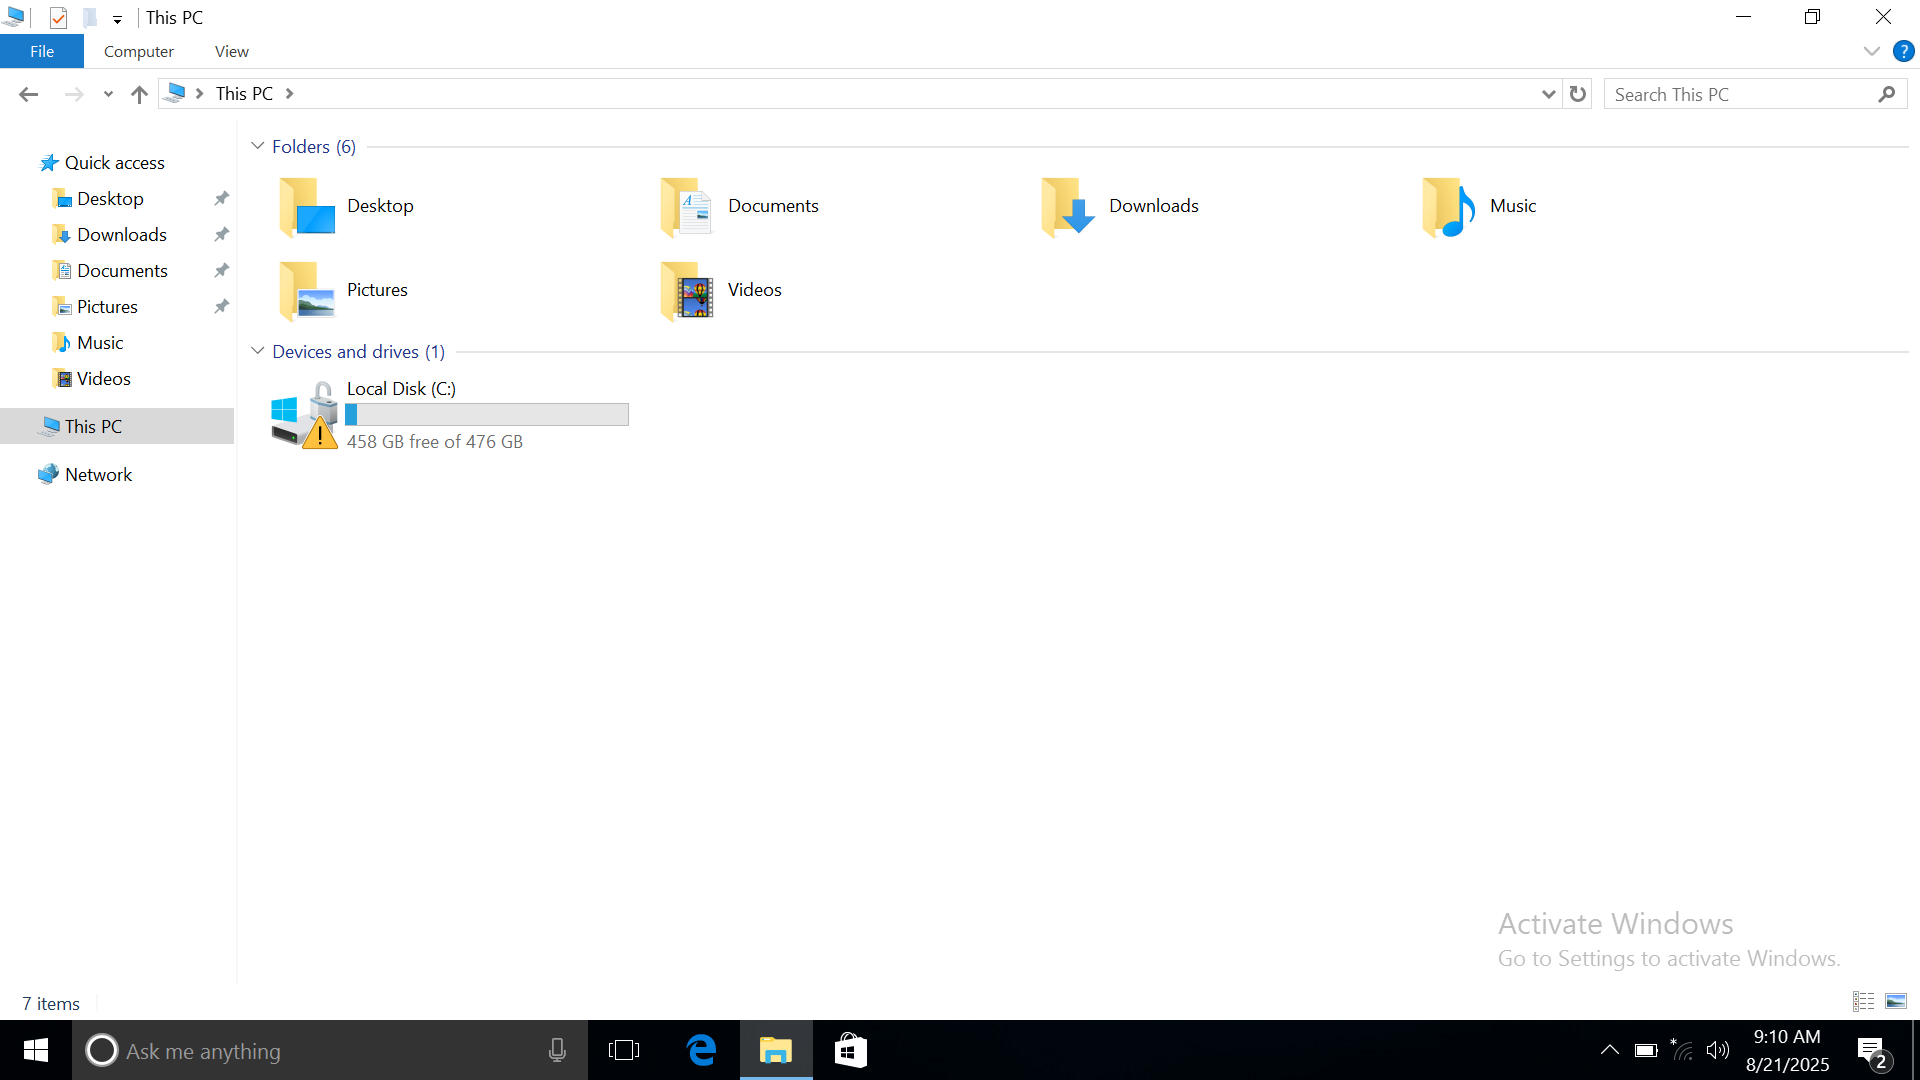Select Downloads in the navigation pane
1920x1080 pixels.
coord(122,235)
